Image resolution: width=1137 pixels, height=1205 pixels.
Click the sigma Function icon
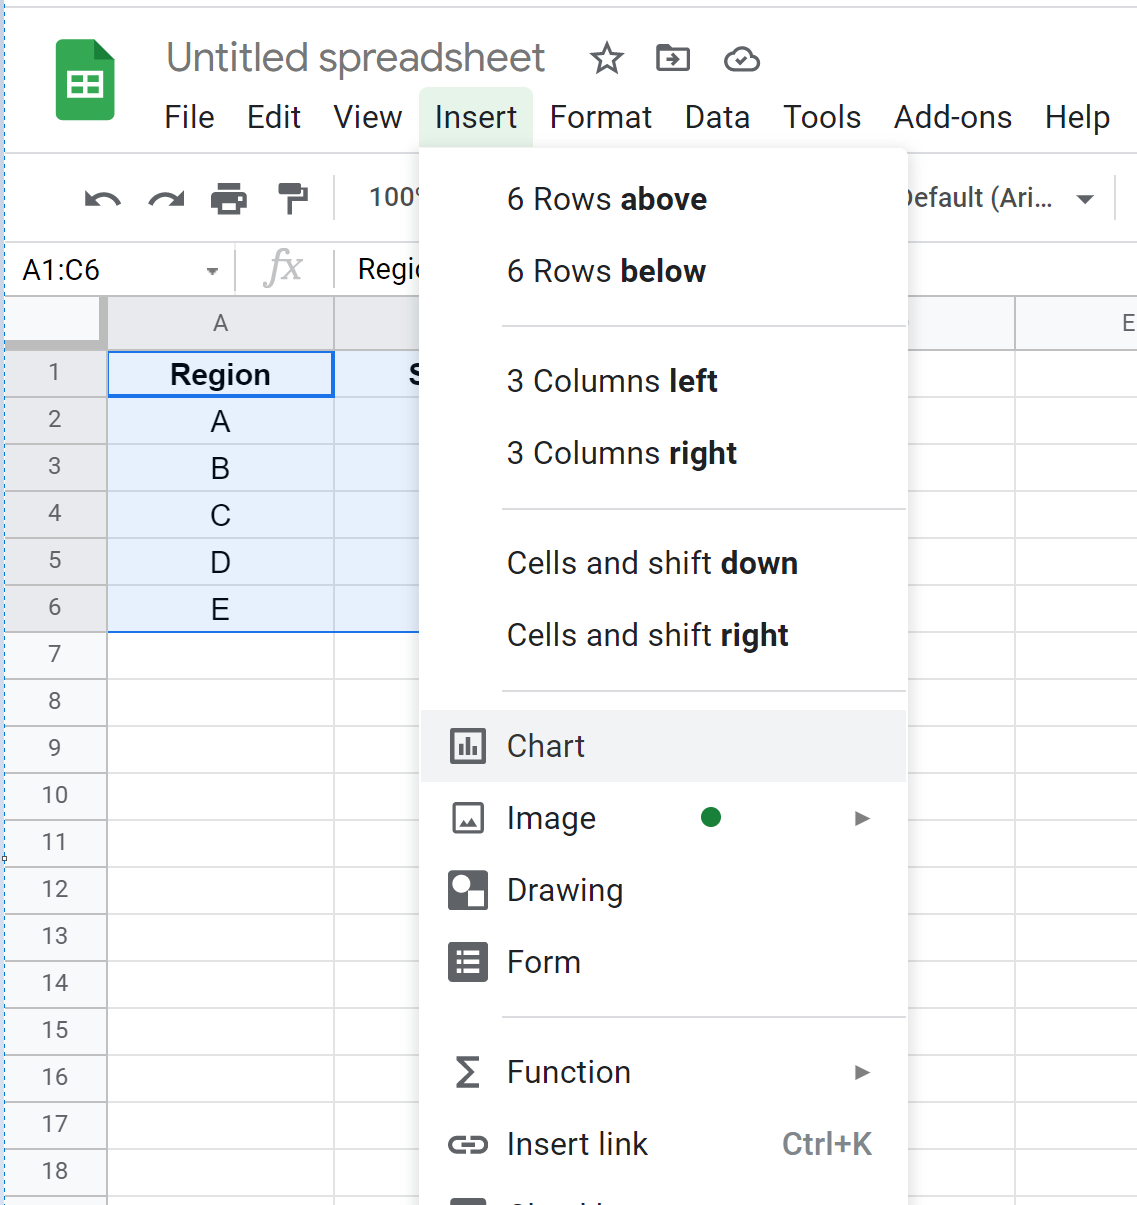[466, 1071]
